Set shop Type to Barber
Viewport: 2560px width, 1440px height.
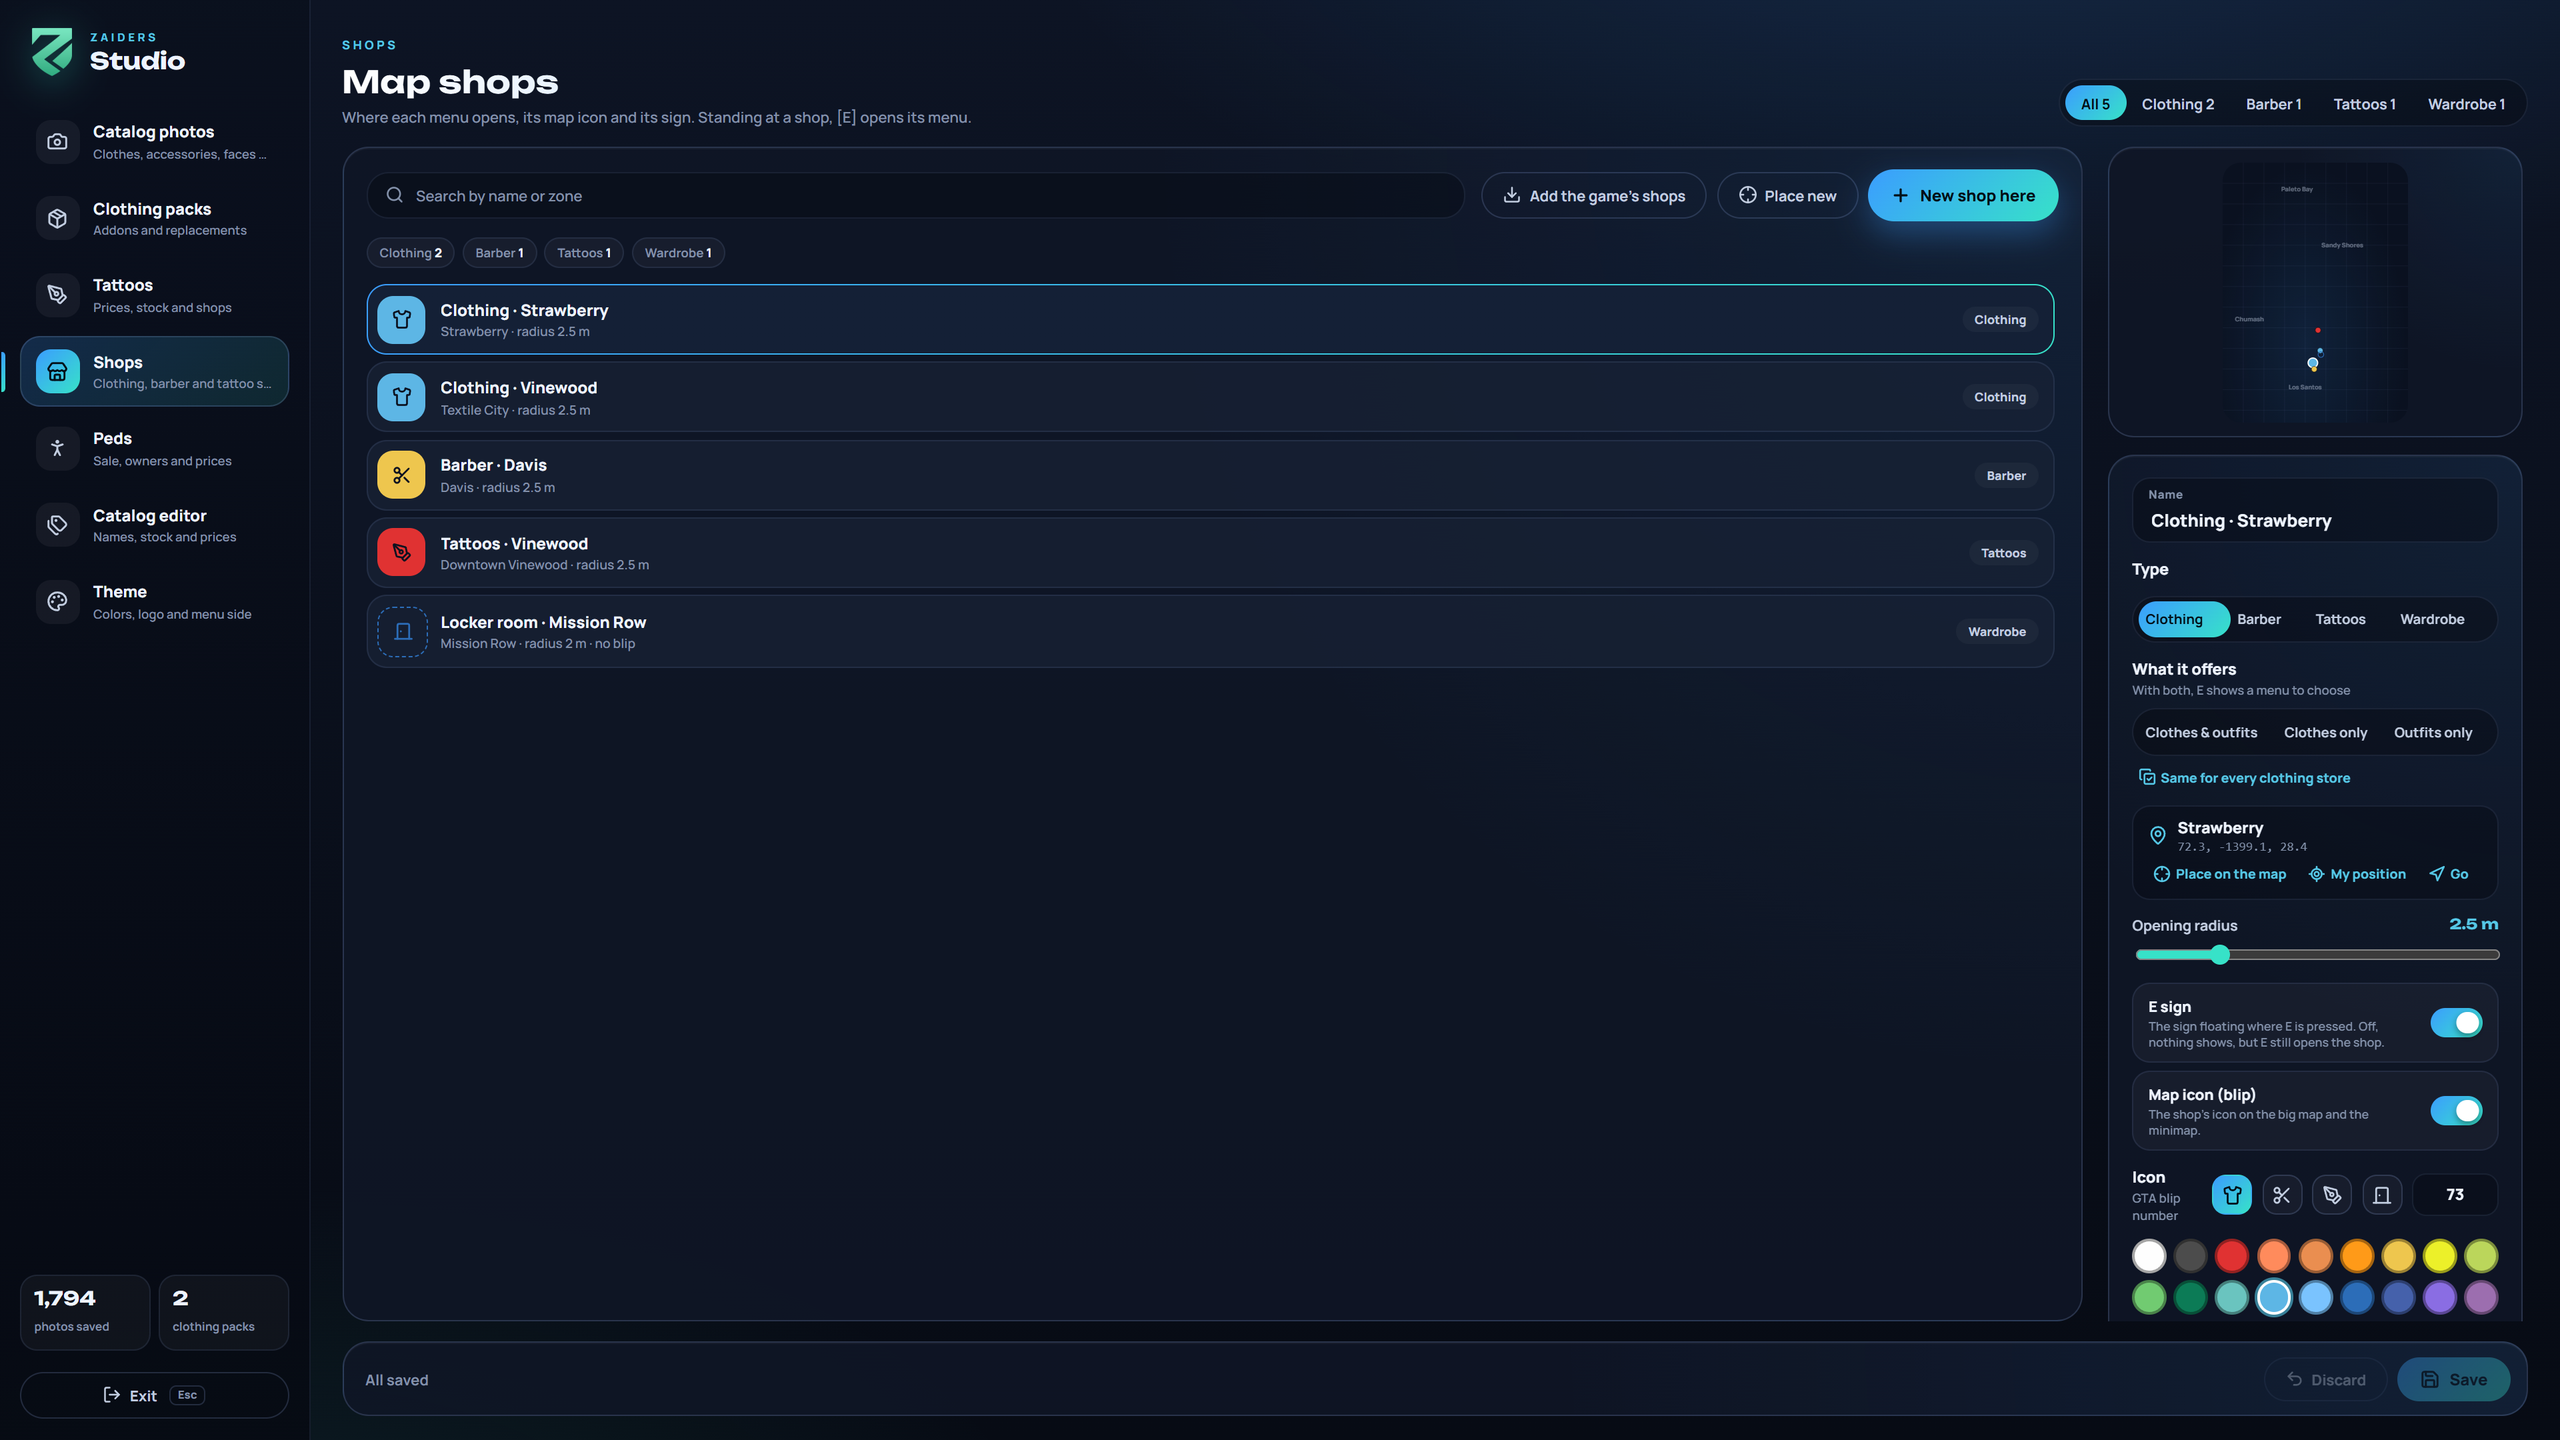2259,619
